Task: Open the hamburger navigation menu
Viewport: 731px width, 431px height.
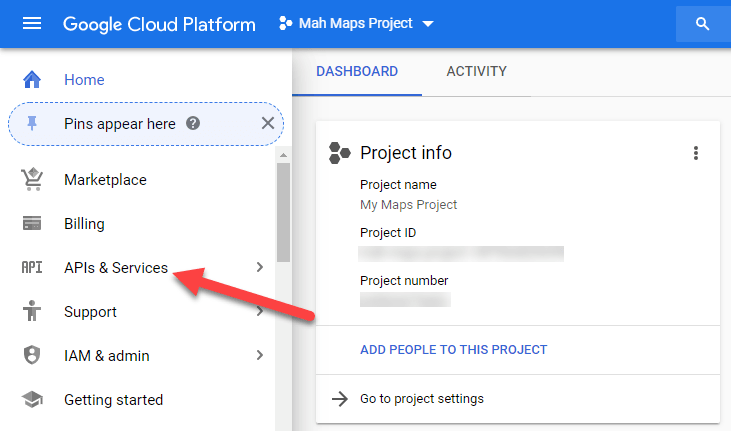Action: click(32, 24)
